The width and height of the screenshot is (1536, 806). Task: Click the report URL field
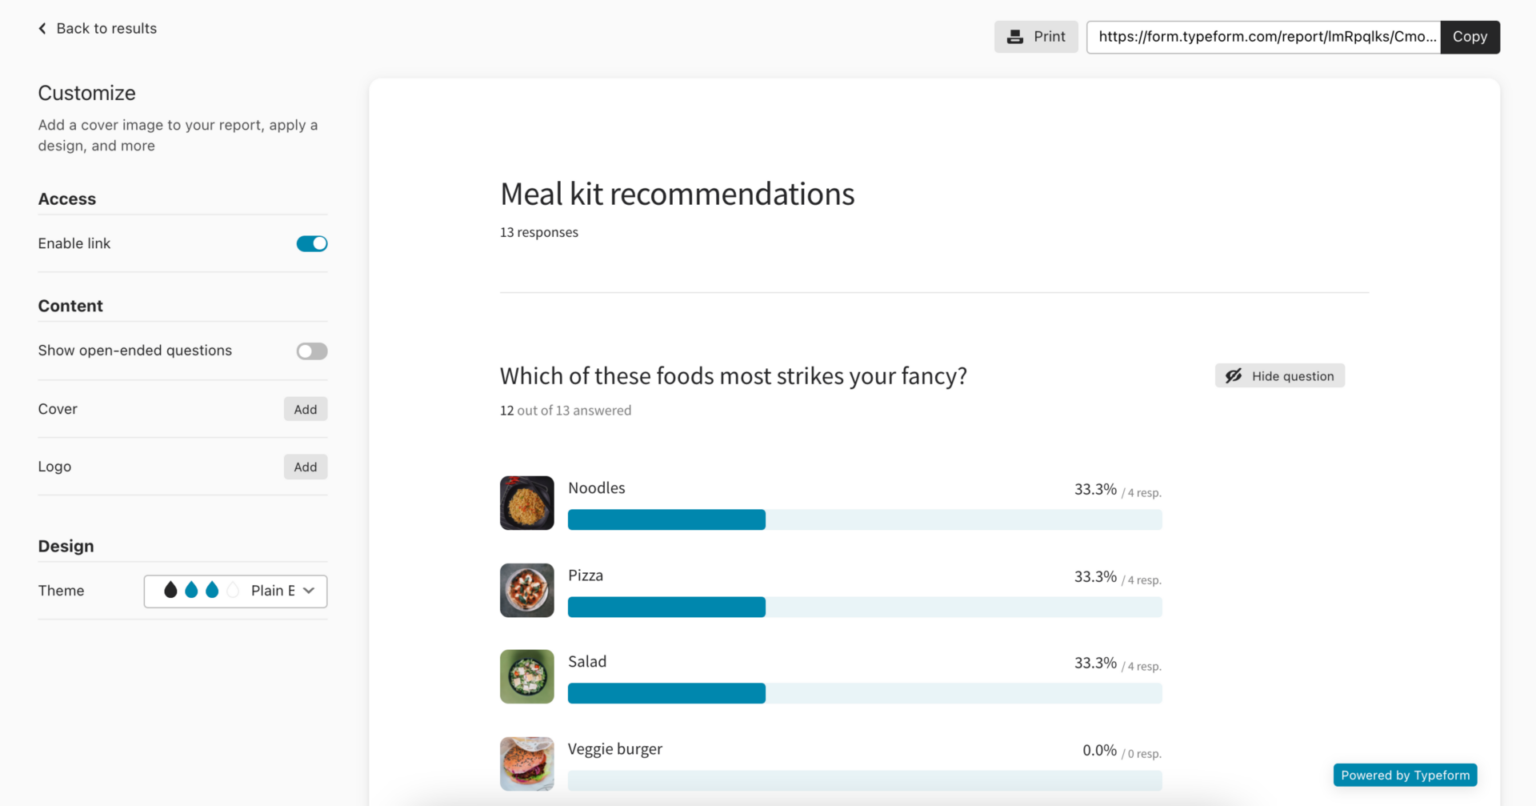(x=1263, y=37)
